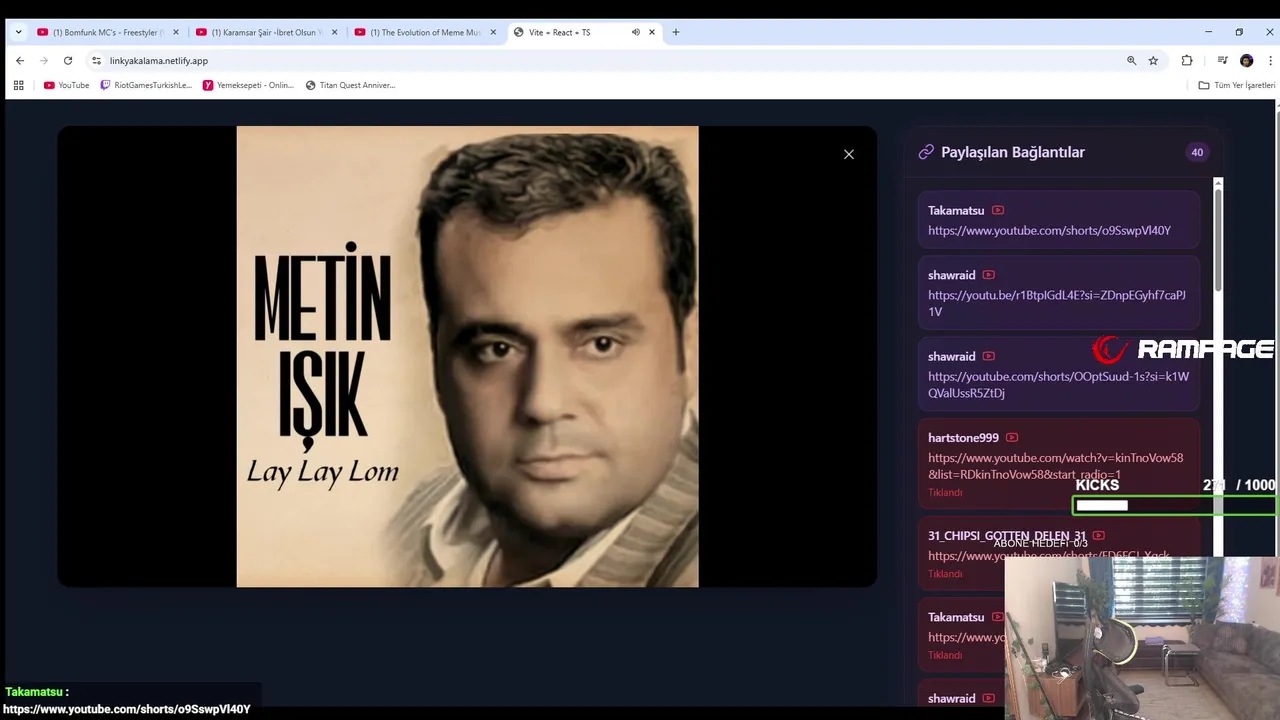Click Tıklandı label under hartstone999's link

[x=945, y=492]
